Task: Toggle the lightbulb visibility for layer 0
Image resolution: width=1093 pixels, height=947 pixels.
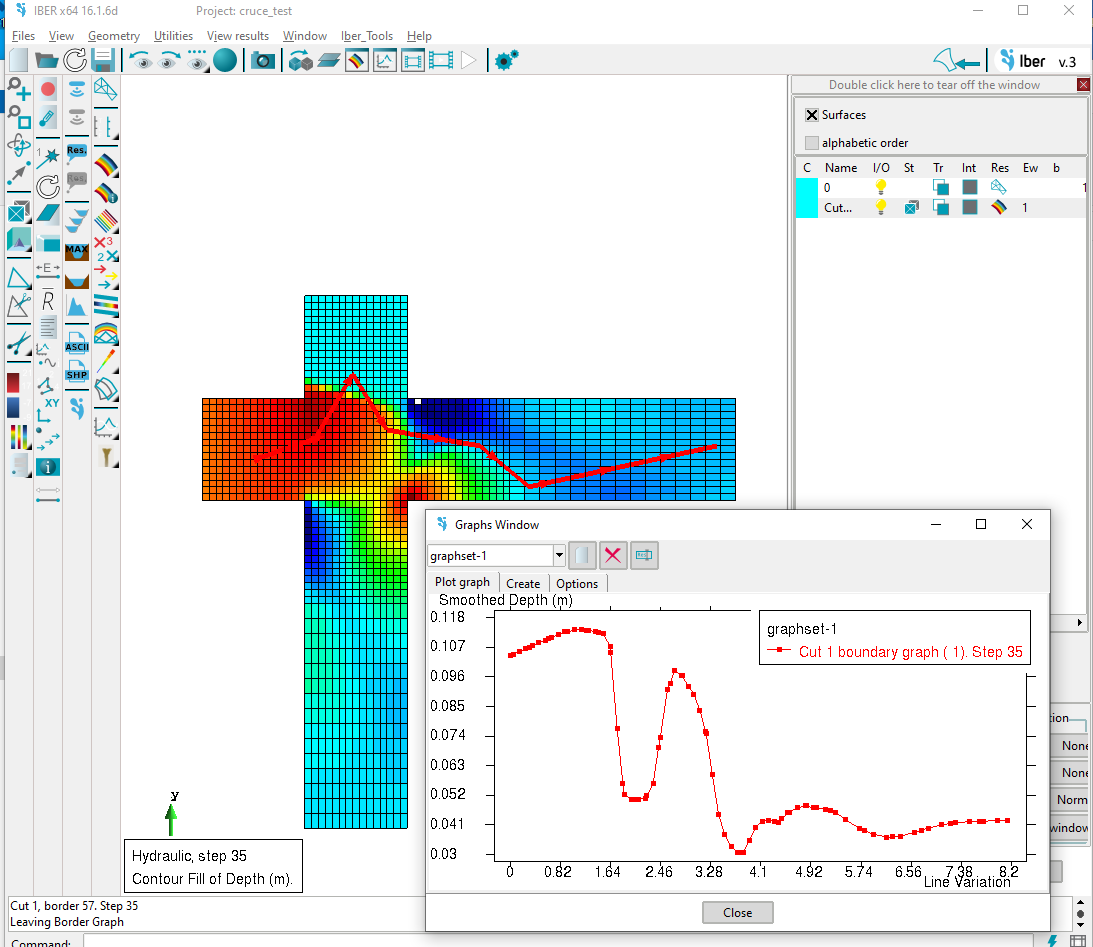Action: click(x=881, y=187)
